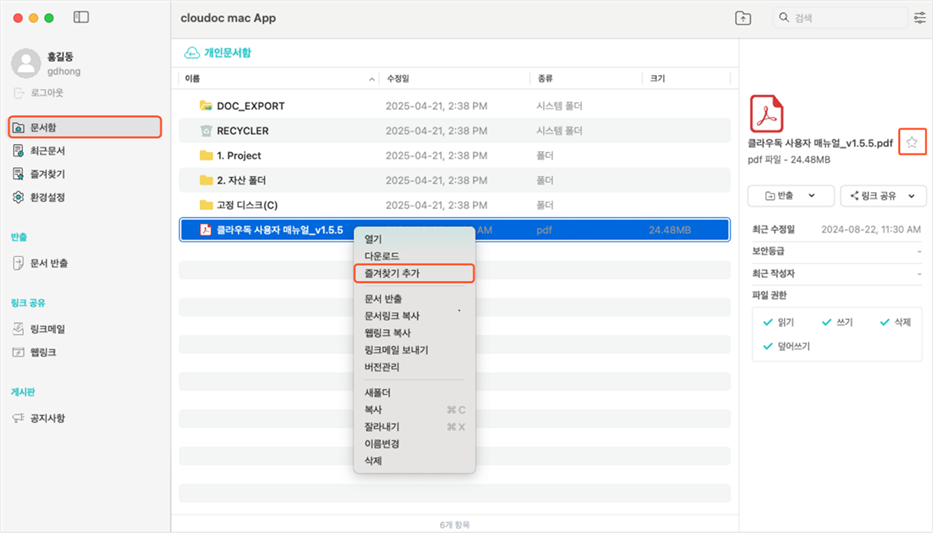Toggle the 읽기 permission checkbox
This screenshot has width=933, height=533.
(768, 322)
